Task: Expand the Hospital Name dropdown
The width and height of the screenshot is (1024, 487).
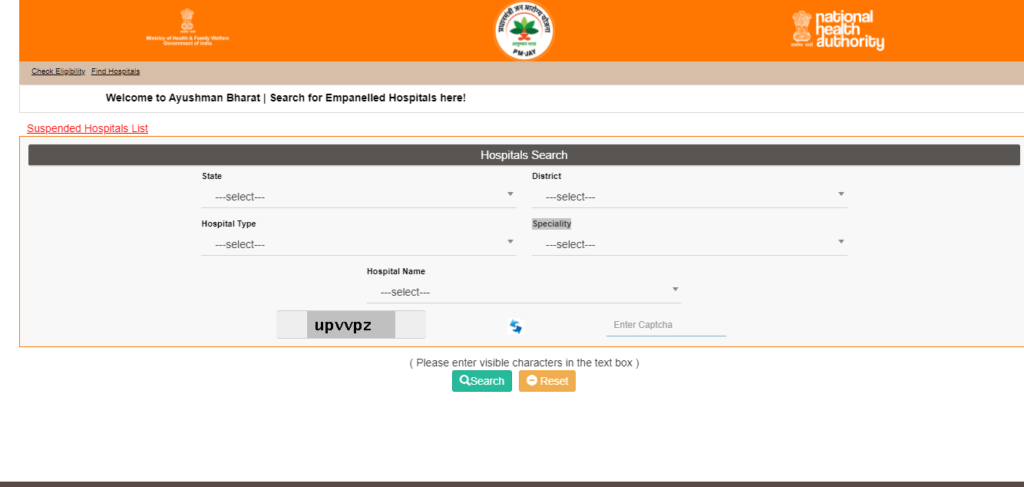Action: click(524, 292)
